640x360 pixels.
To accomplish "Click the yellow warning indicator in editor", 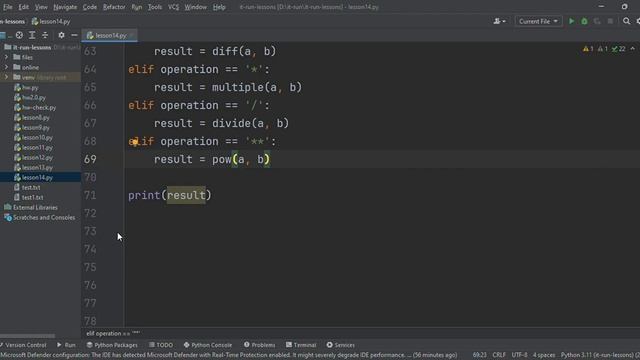I will (588, 49).
